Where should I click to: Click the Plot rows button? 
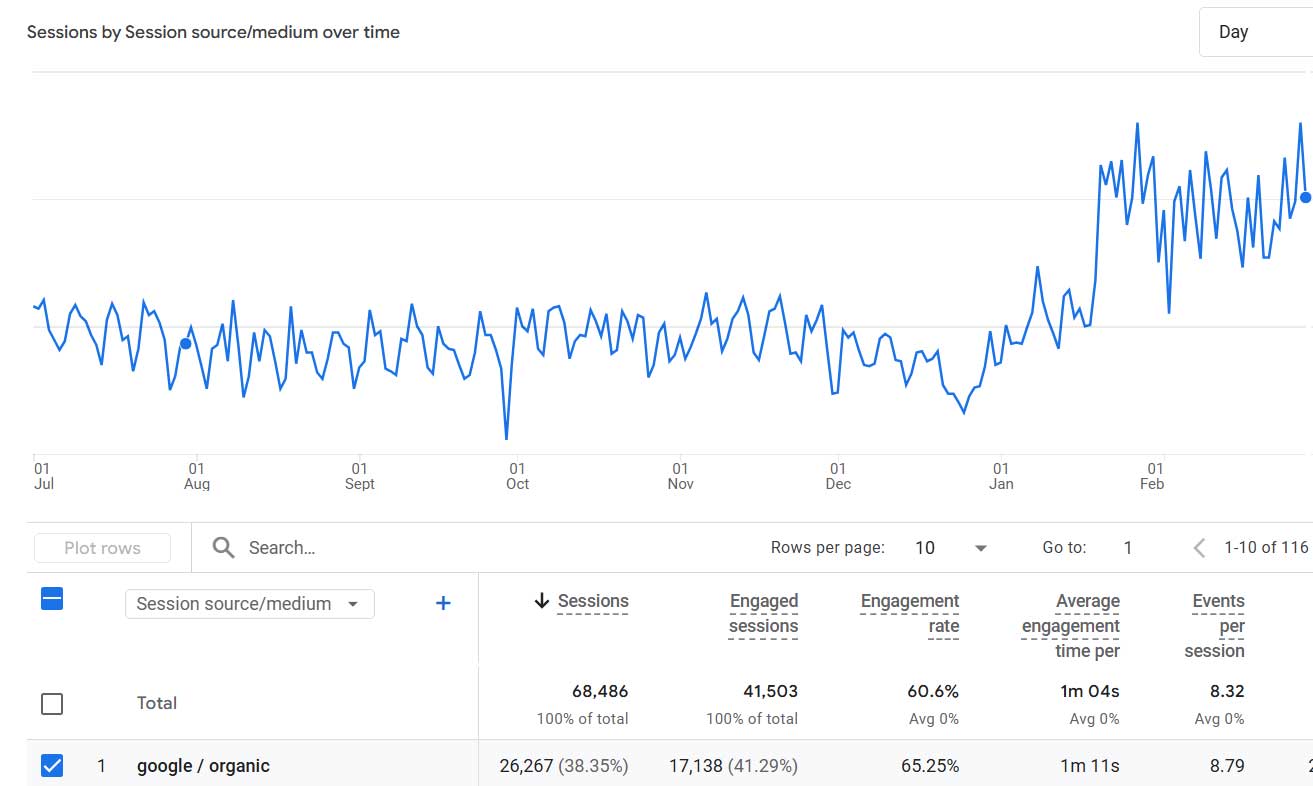click(x=102, y=548)
